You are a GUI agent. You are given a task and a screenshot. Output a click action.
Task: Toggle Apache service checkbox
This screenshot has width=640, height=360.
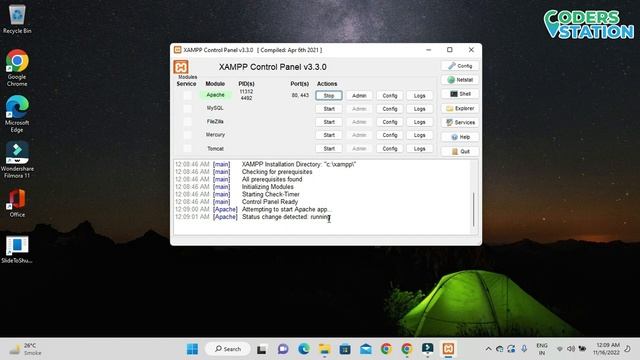pyautogui.click(x=187, y=96)
